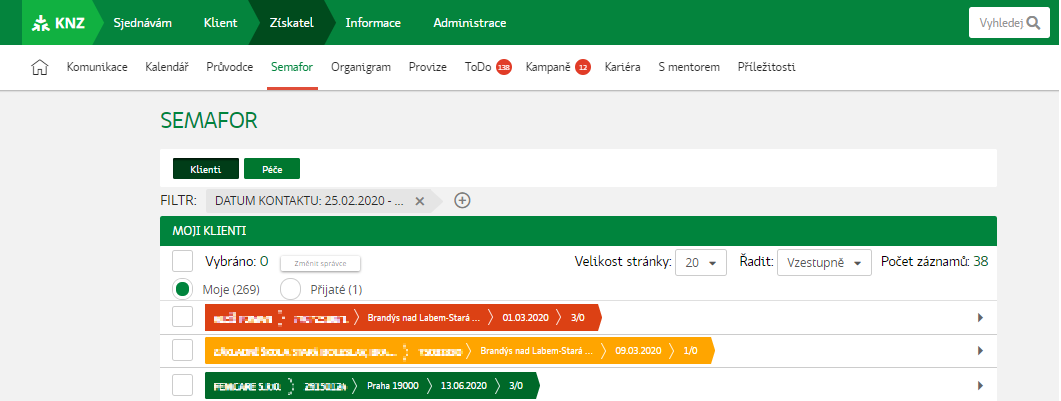Open the Velikost stránky dropdown
Image resolution: width=1061 pixels, height=401 pixels.
[x=700, y=263]
